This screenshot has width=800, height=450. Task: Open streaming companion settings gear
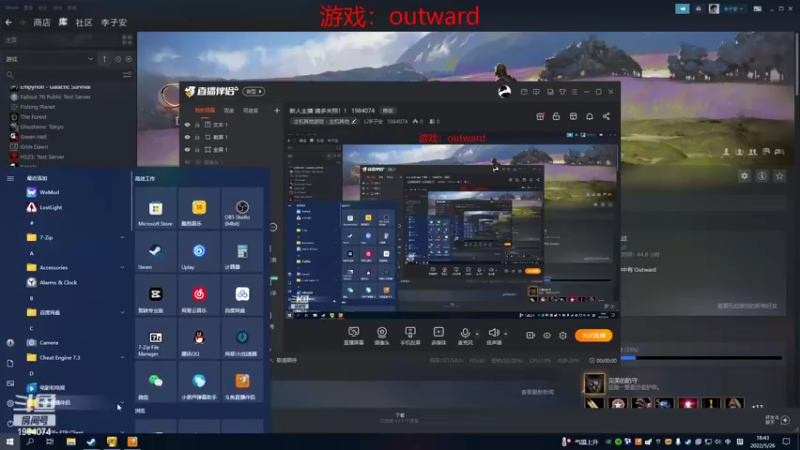[x=563, y=336]
